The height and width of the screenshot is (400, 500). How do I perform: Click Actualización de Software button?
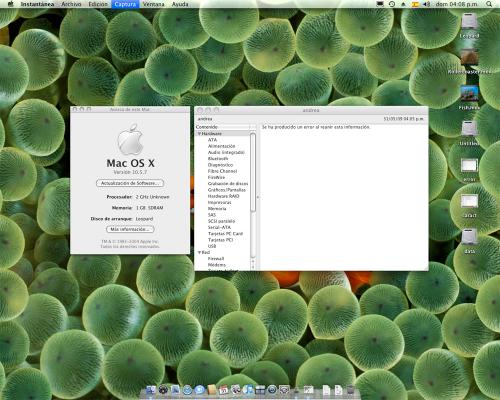click(x=130, y=183)
